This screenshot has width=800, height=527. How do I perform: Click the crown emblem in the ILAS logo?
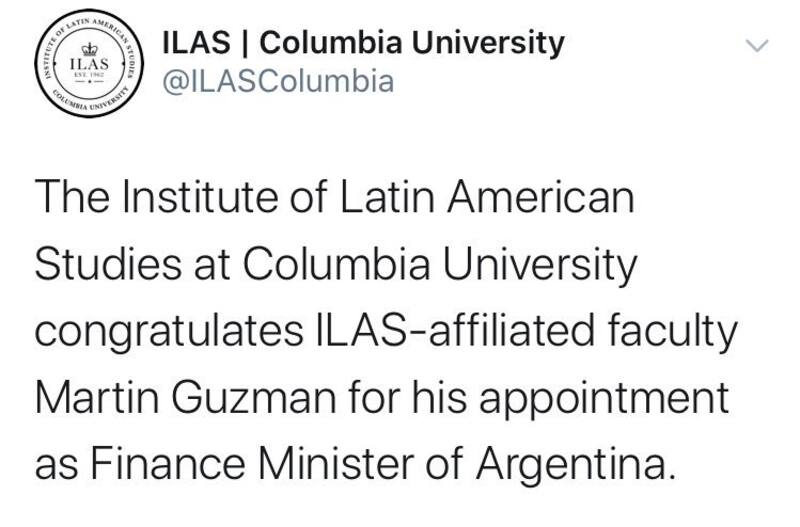[90, 49]
